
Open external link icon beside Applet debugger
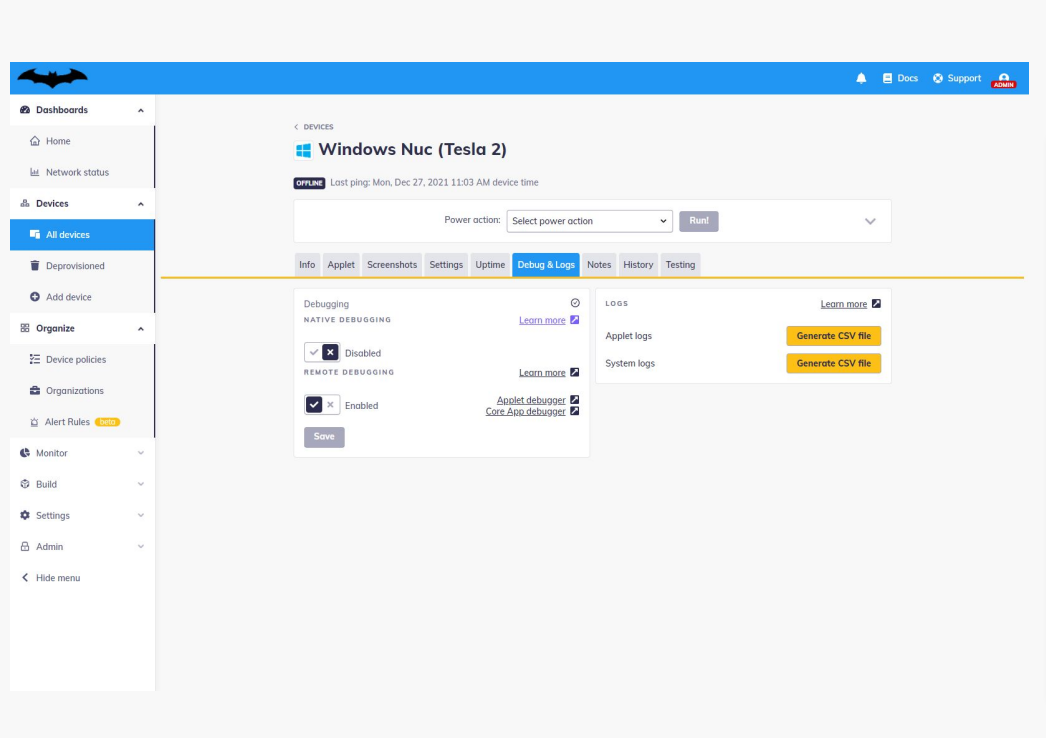click(x=574, y=400)
